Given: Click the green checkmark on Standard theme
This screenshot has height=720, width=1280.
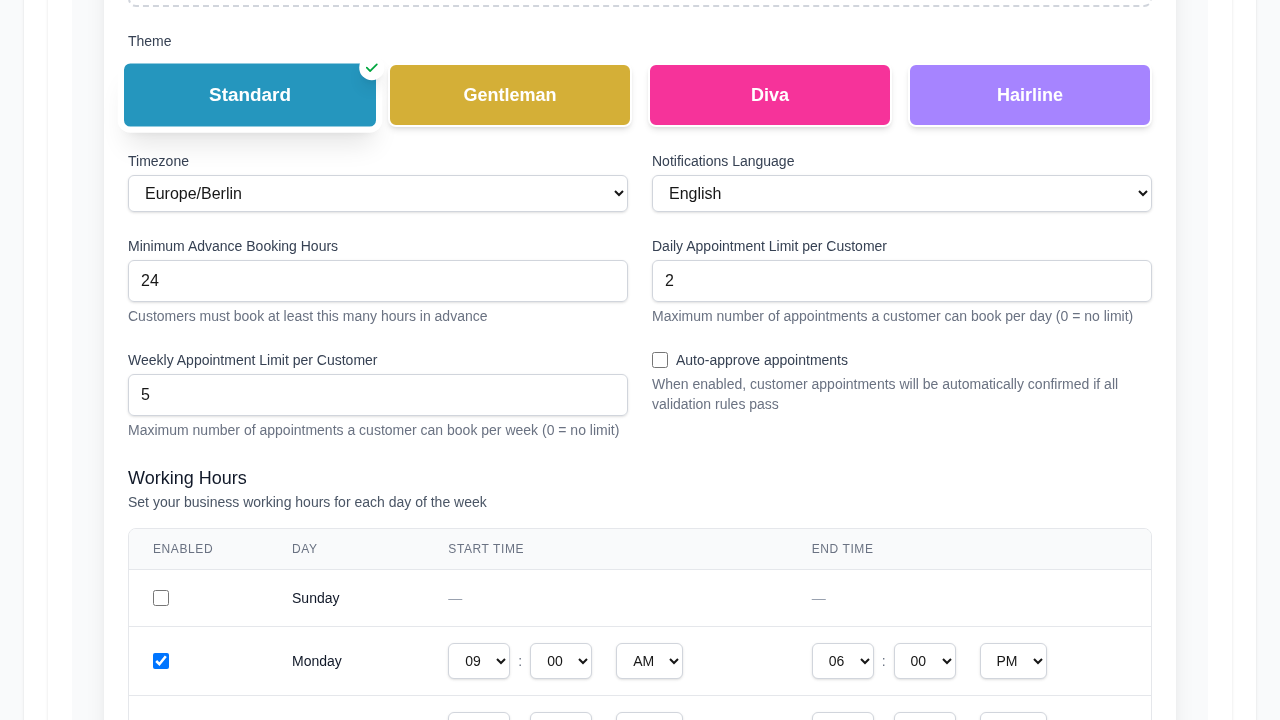Looking at the screenshot, I should [372, 68].
